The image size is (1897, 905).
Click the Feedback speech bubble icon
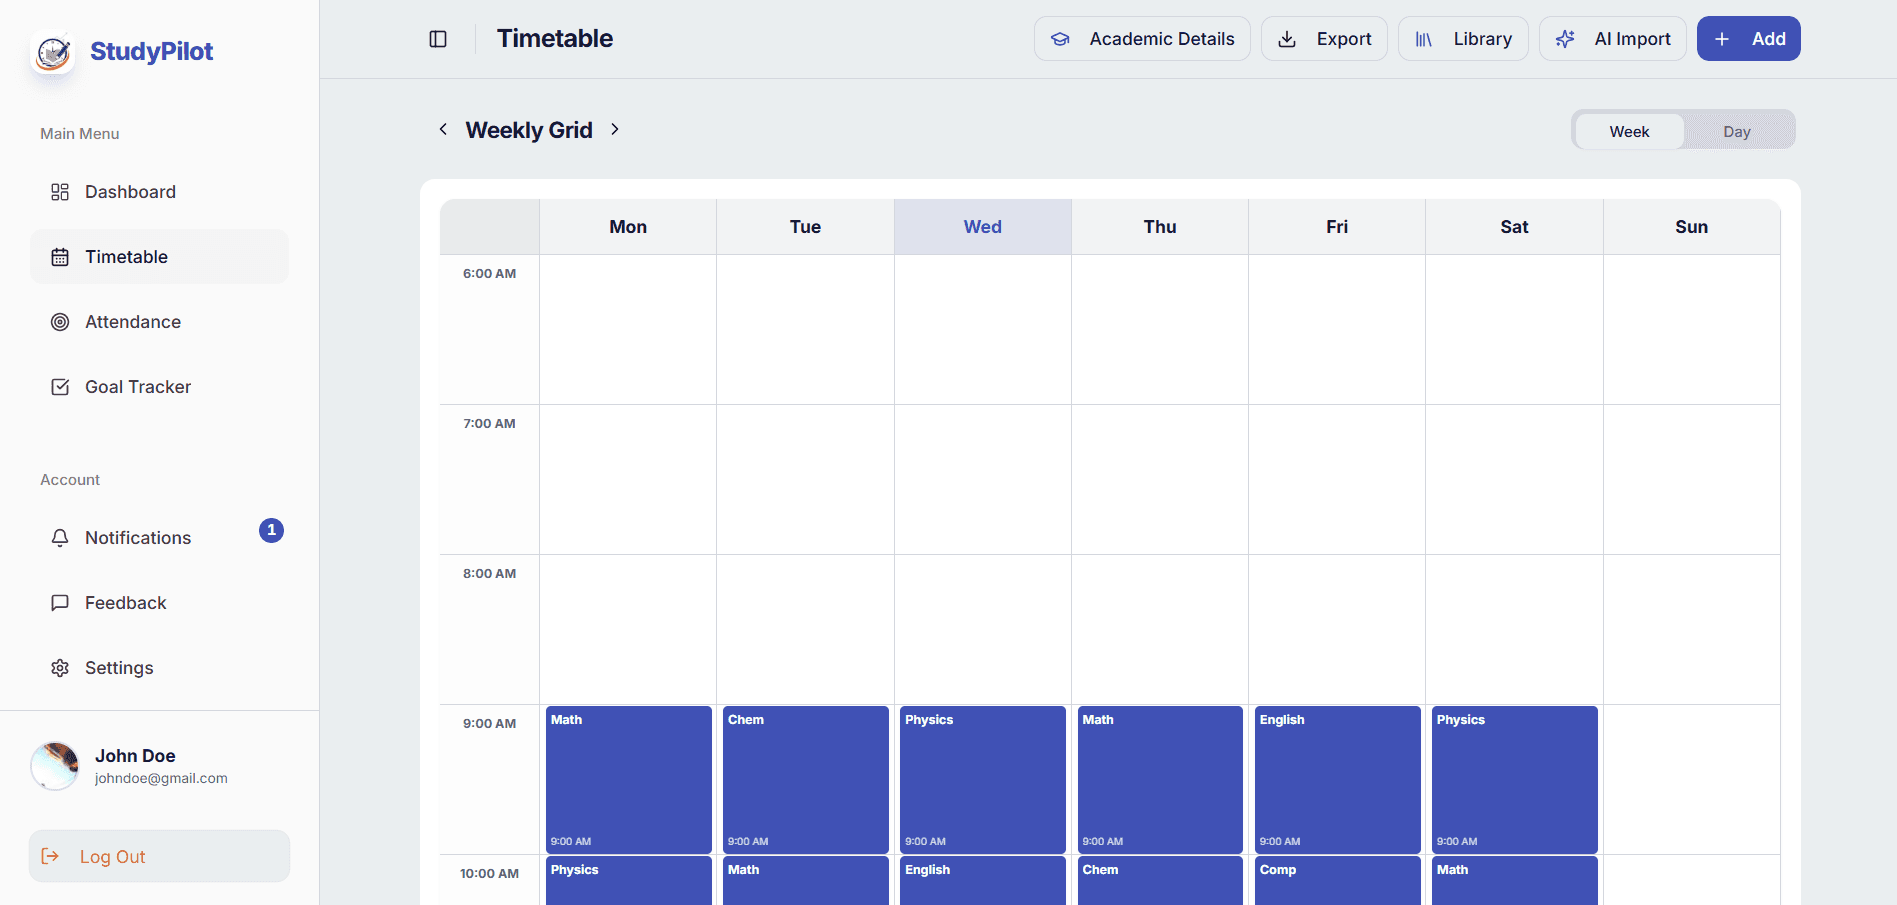click(x=60, y=602)
